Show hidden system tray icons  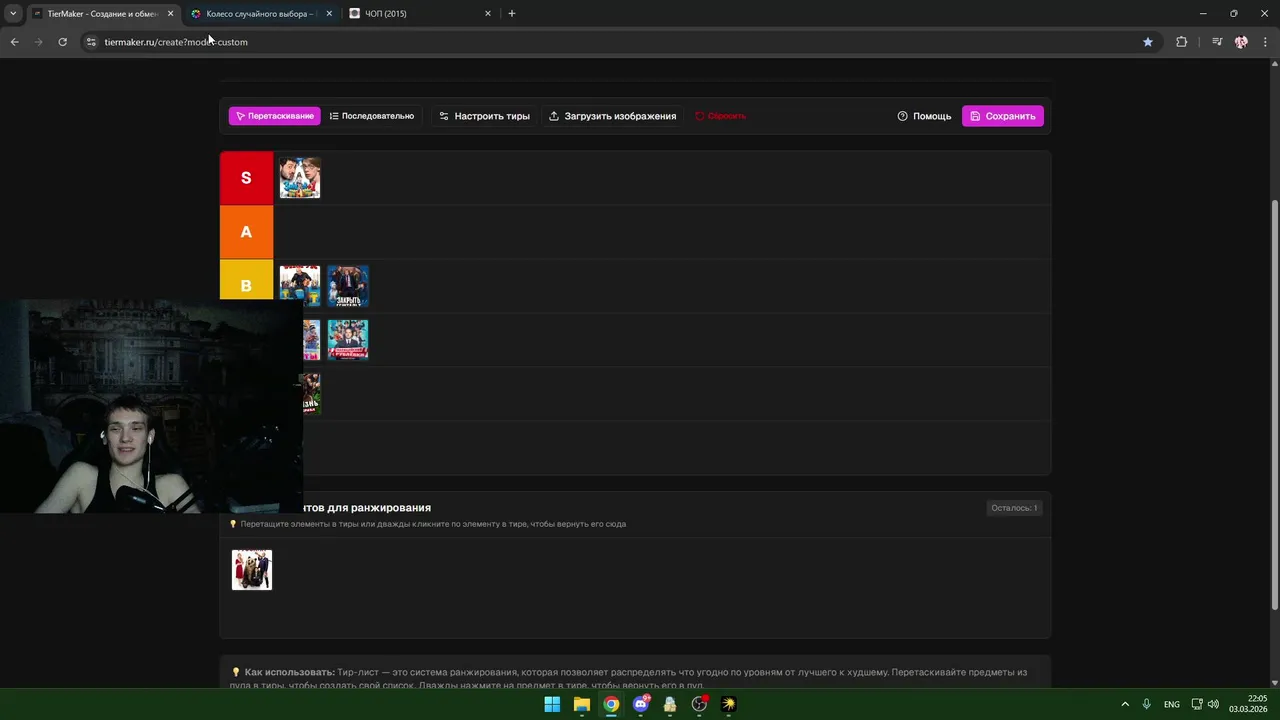pyautogui.click(x=1125, y=704)
